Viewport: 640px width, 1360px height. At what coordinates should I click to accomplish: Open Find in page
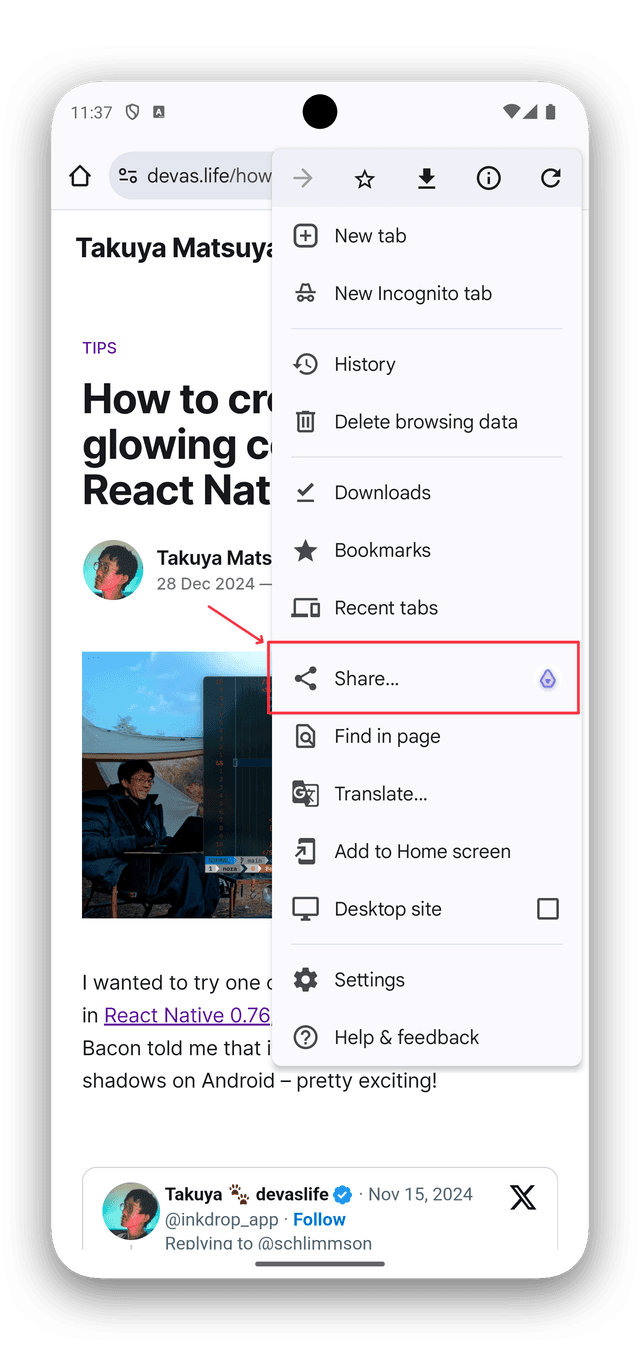[387, 737]
